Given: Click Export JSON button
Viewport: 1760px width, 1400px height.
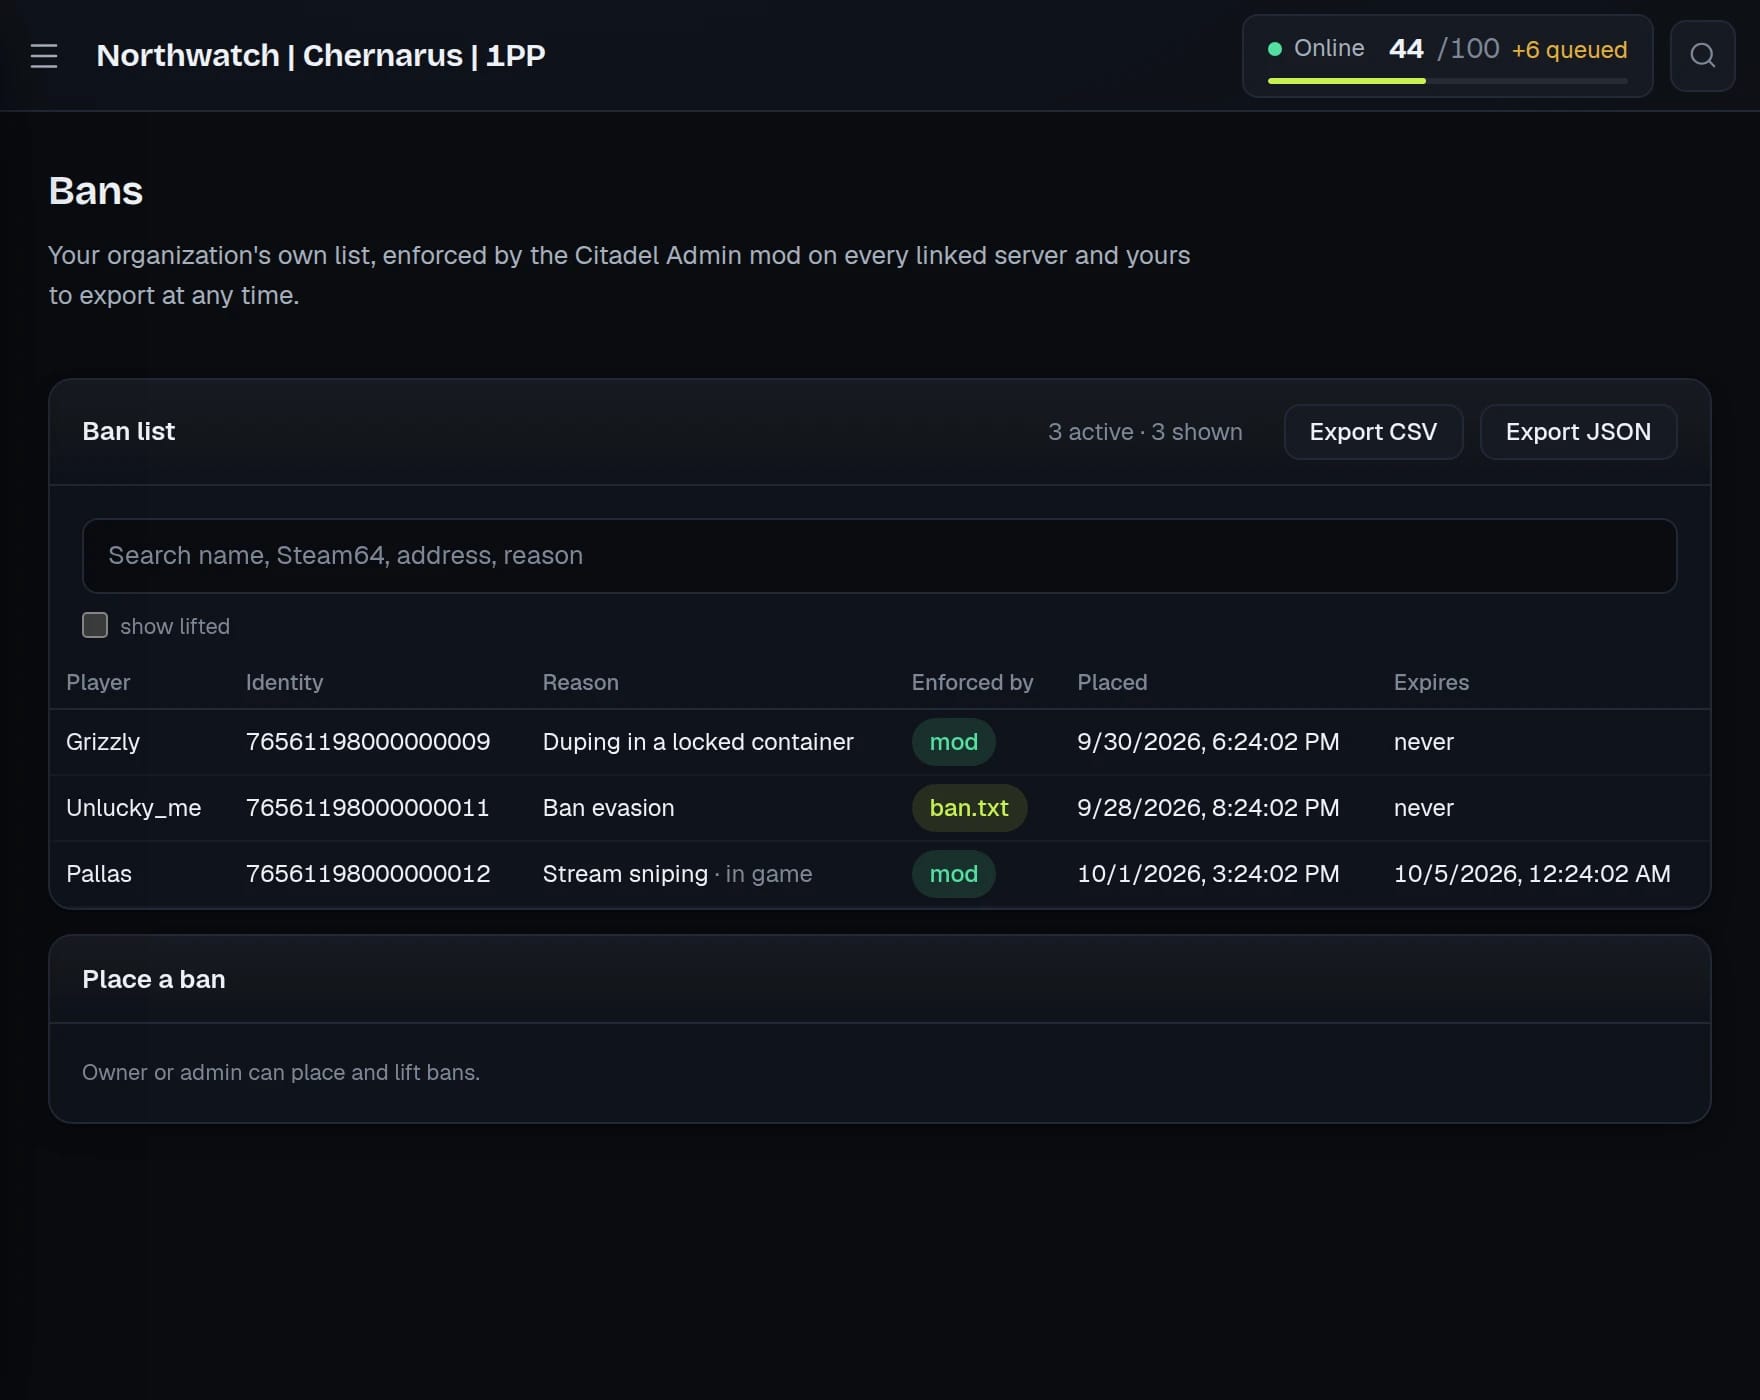Looking at the screenshot, I should [1578, 432].
